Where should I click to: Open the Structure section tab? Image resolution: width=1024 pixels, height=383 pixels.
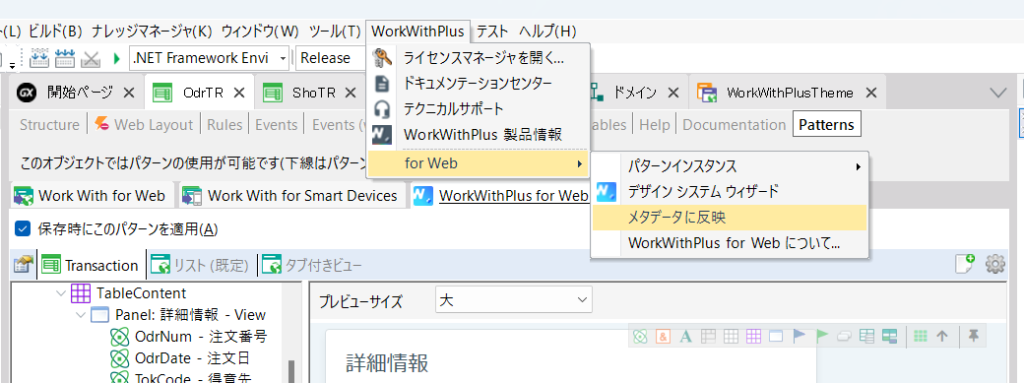49,125
